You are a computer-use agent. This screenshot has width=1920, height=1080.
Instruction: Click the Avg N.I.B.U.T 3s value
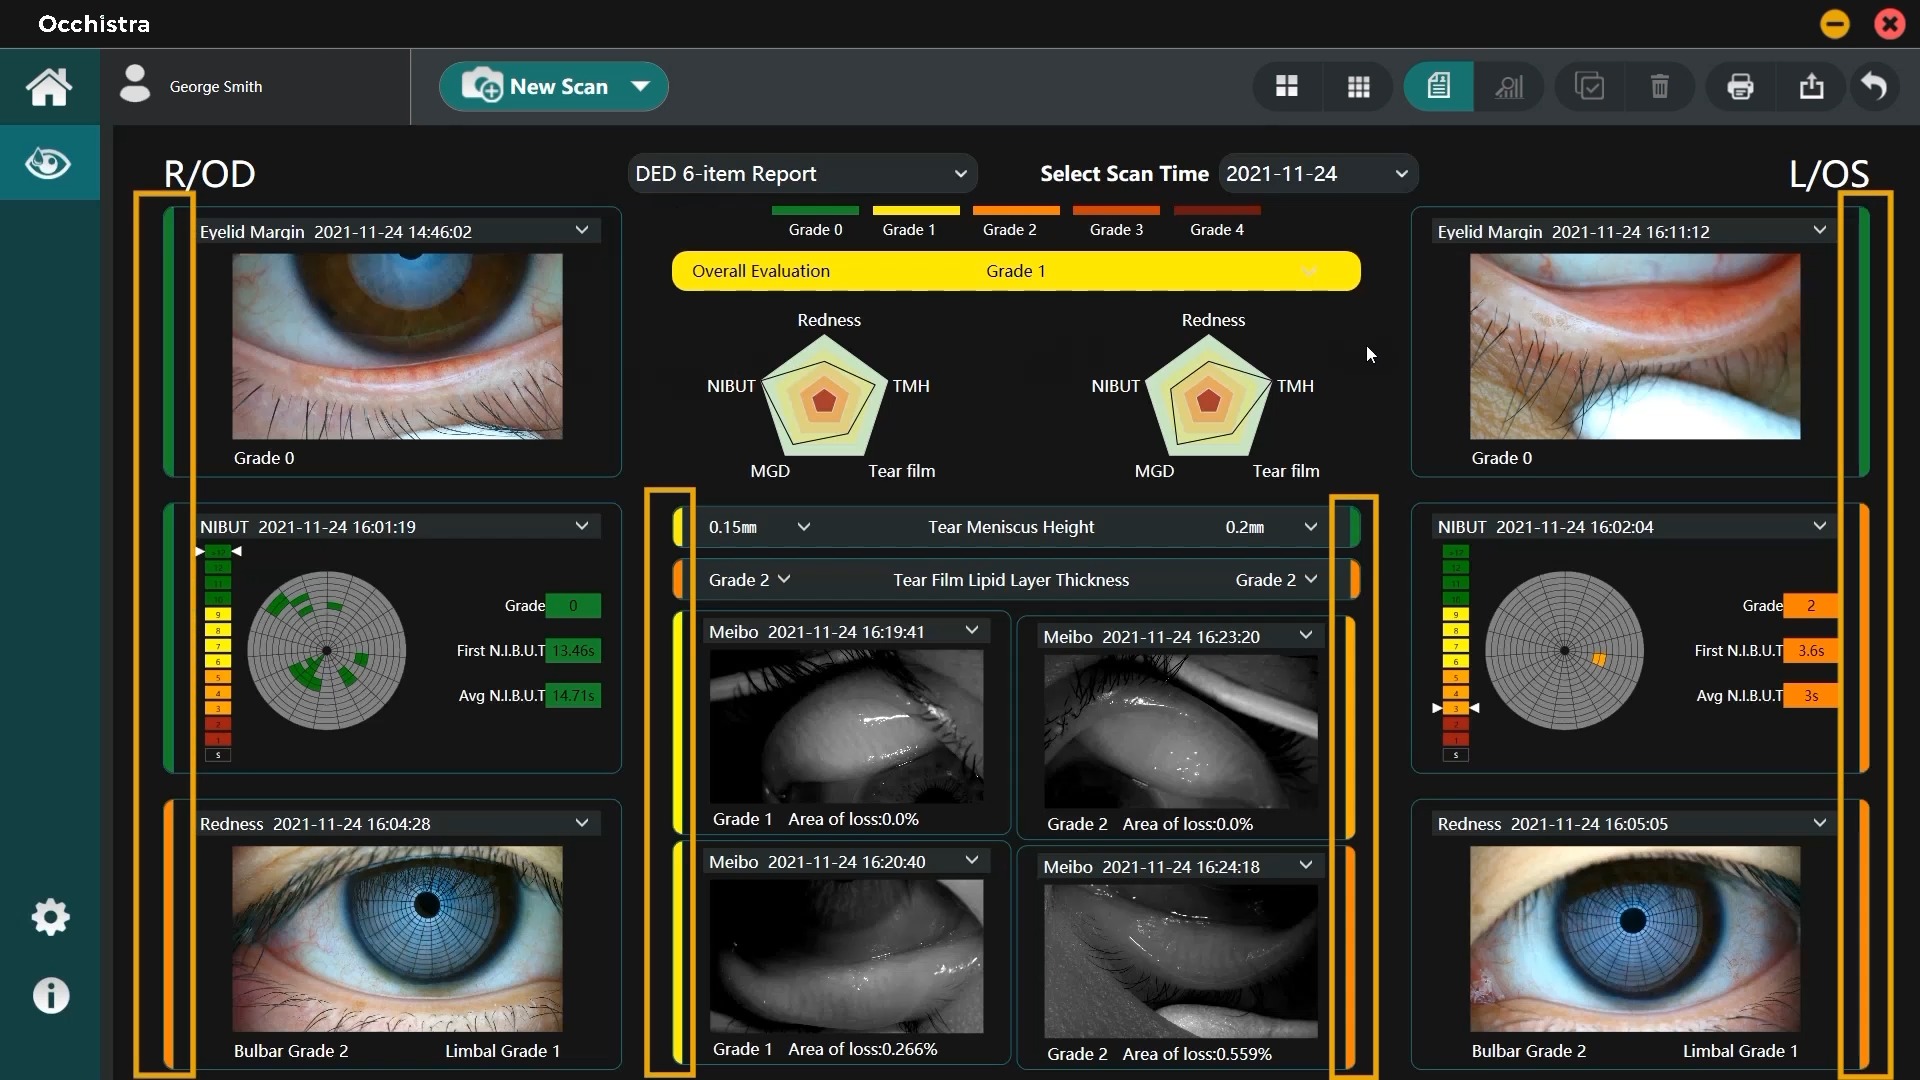[x=1811, y=696]
